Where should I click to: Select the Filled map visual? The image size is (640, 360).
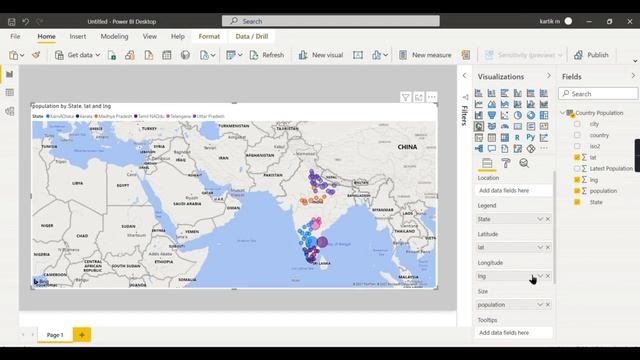coord(492,126)
